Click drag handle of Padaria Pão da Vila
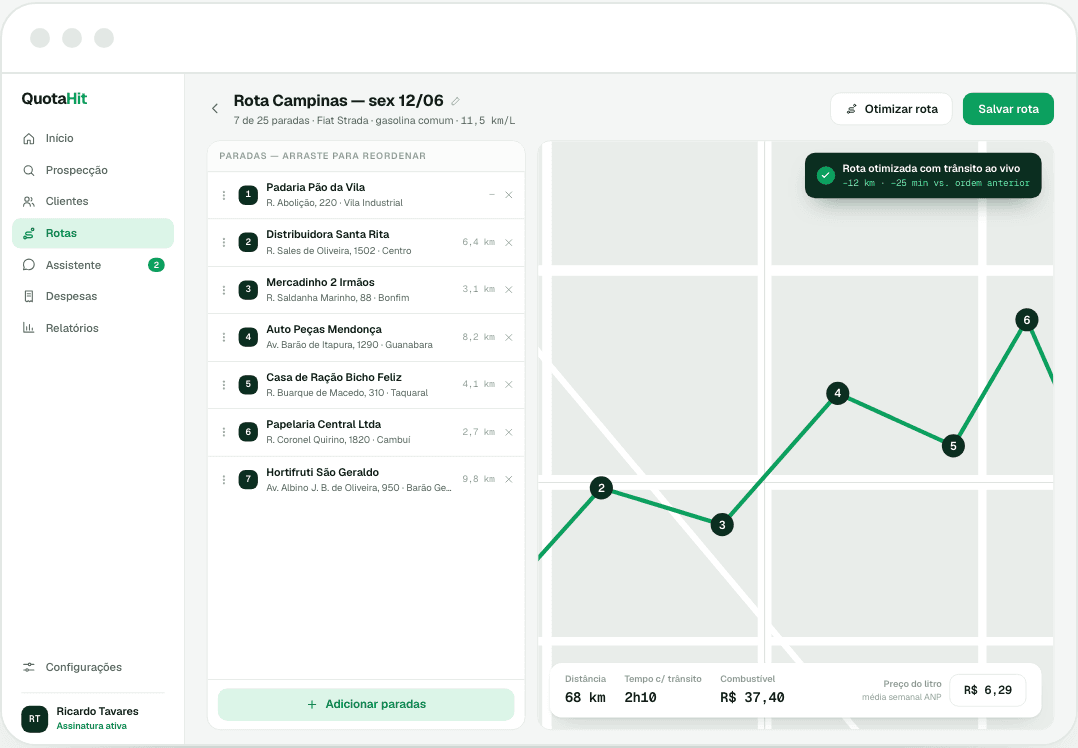Viewport: 1078px width, 748px height. point(223,195)
